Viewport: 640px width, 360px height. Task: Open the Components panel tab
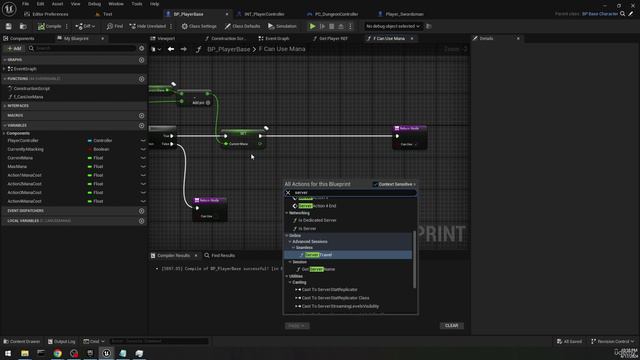click(22, 38)
